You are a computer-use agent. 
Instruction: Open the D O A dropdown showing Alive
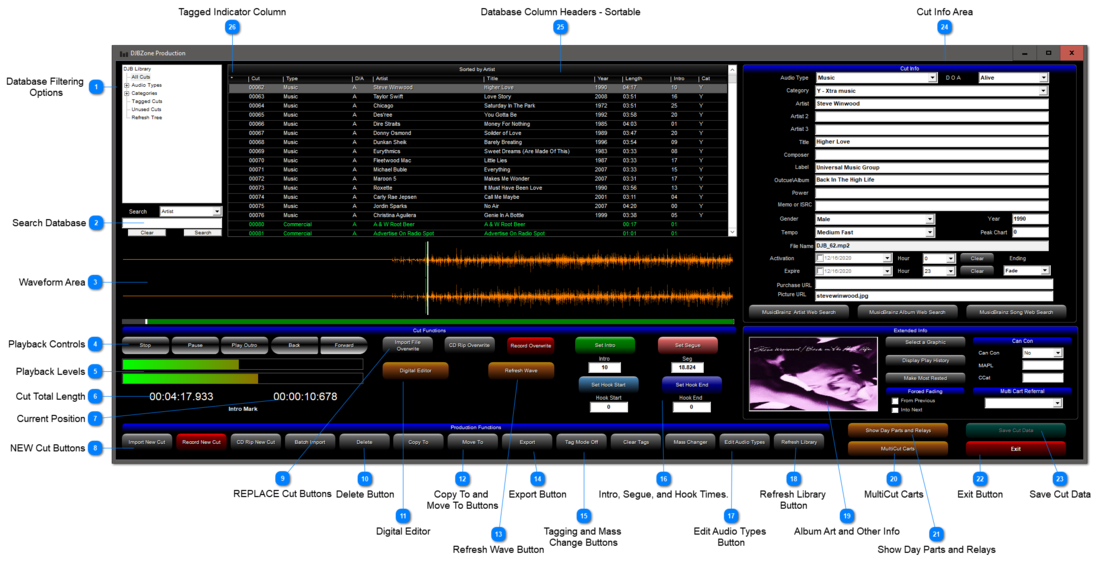pyautogui.click(x=1044, y=78)
